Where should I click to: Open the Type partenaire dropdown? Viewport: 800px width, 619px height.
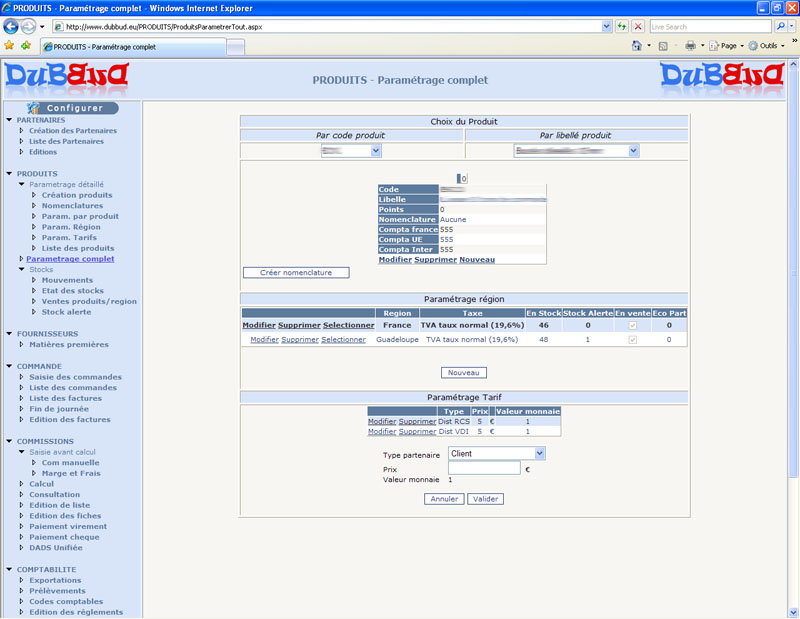click(496, 453)
